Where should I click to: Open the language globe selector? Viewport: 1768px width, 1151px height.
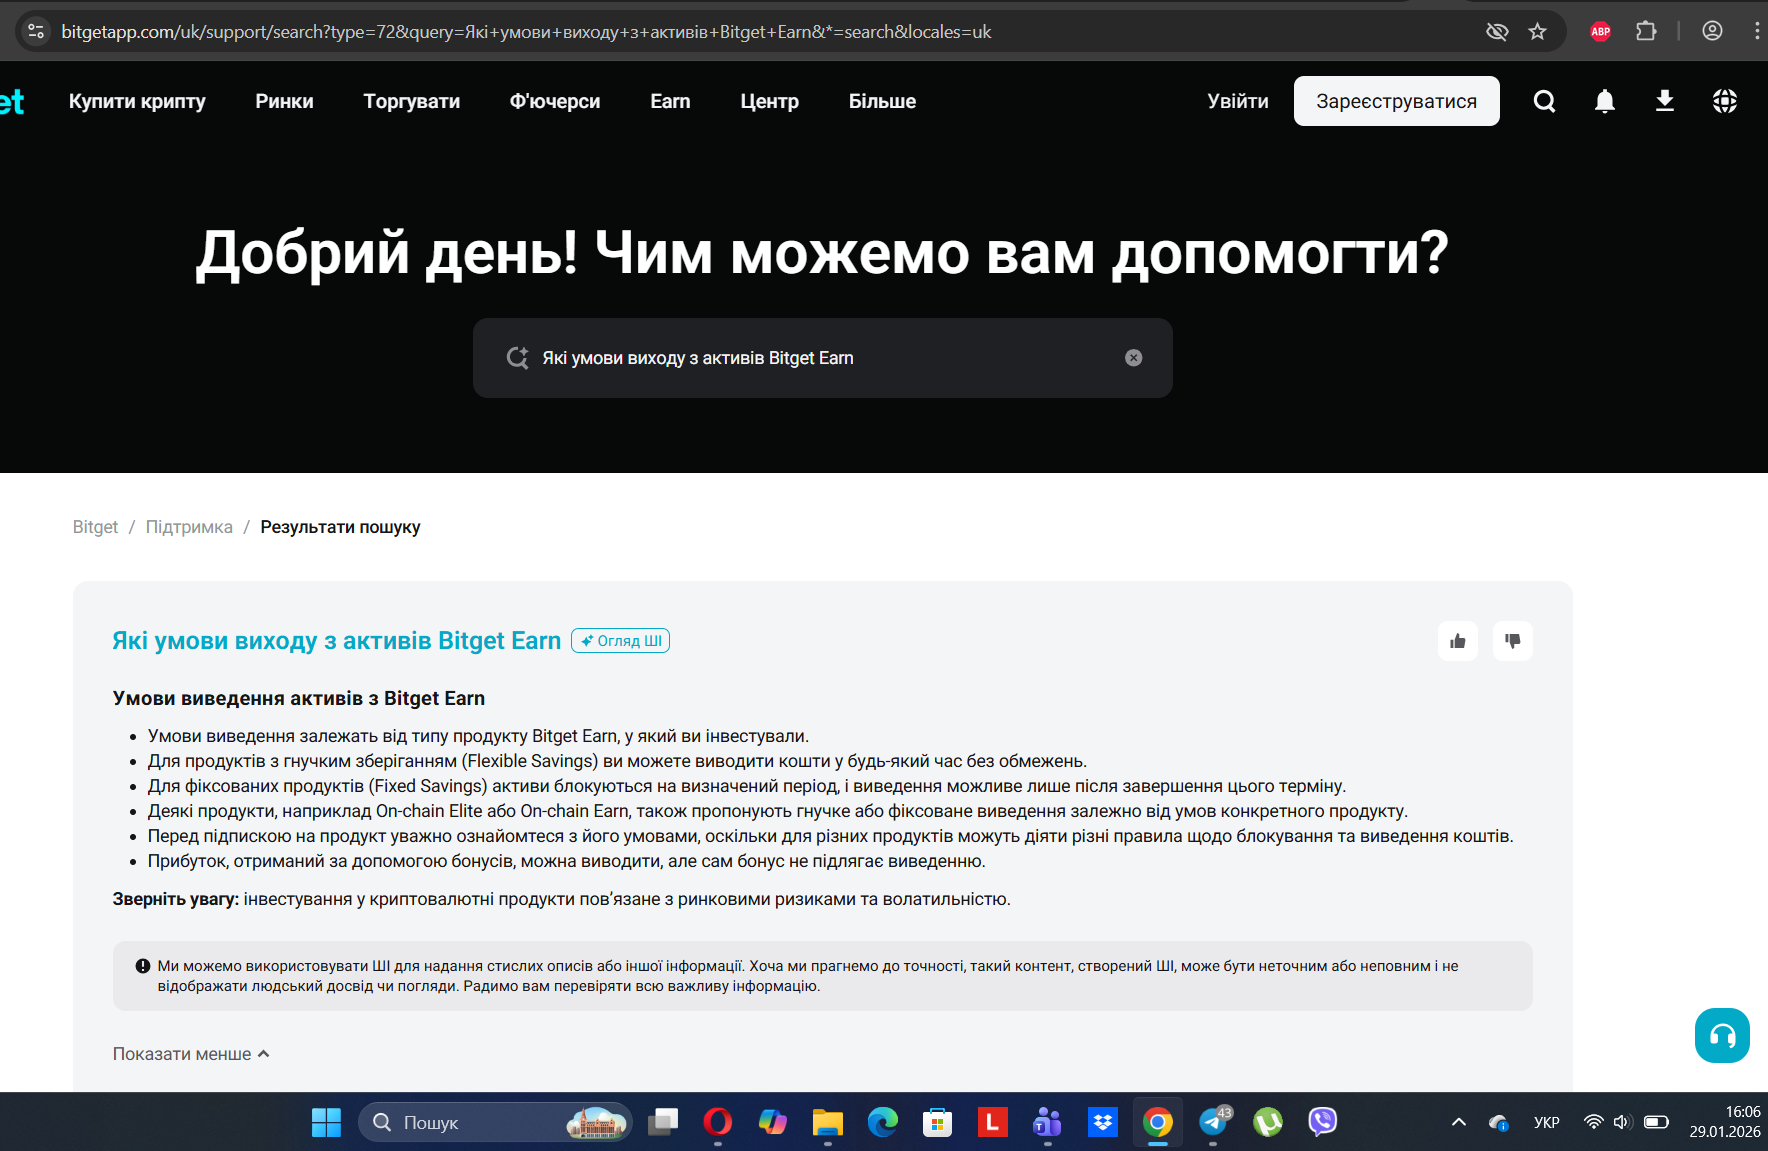click(1725, 101)
